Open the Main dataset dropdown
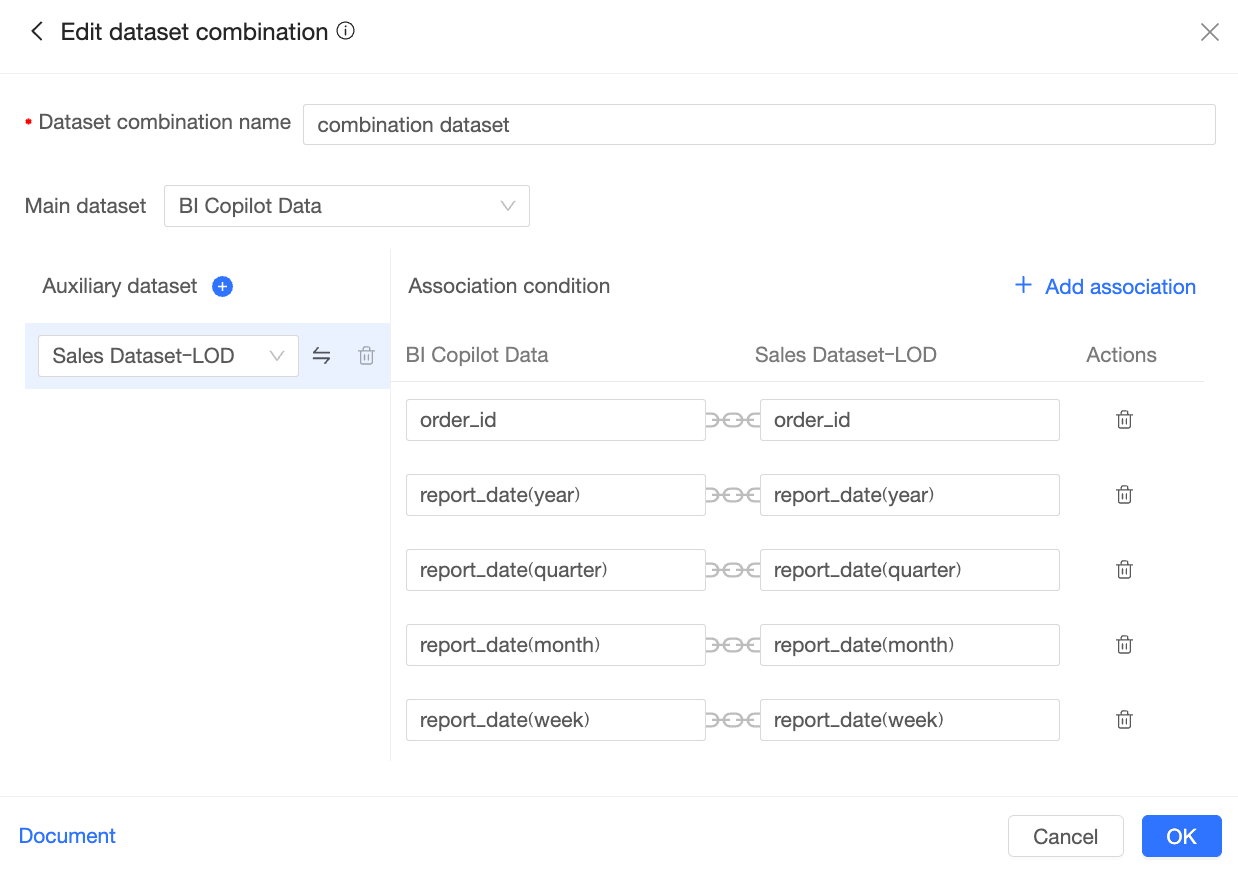 coord(346,207)
